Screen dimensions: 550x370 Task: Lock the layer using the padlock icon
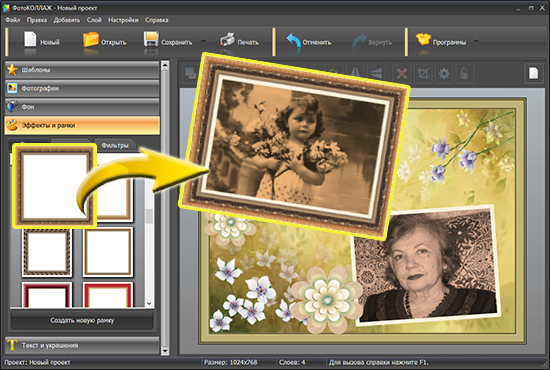464,74
